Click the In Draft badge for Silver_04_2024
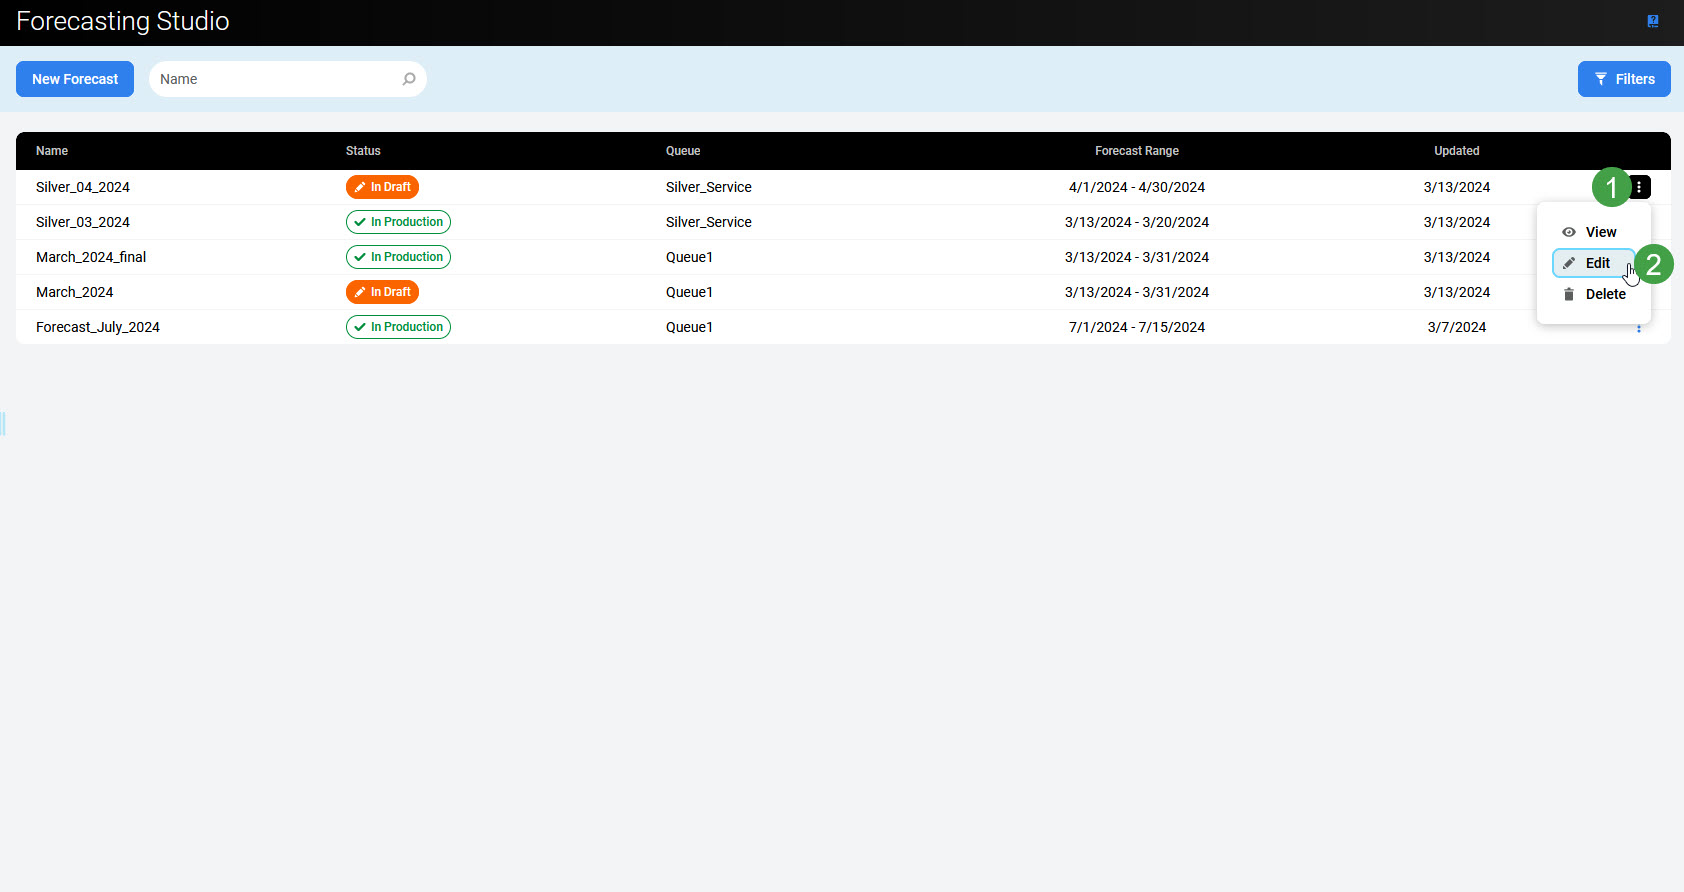 pos(382,187)
